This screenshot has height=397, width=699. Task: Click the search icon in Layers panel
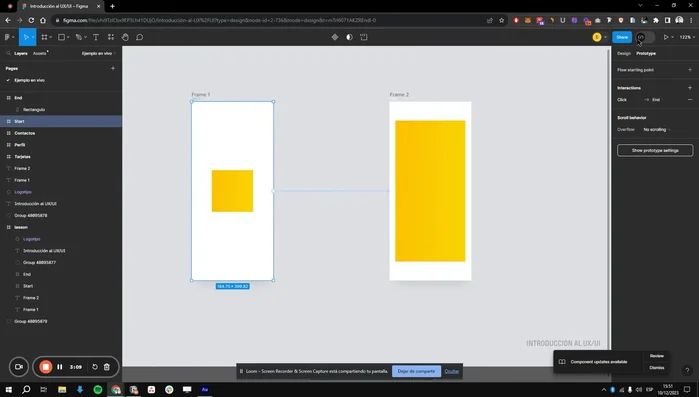tap(8, 53)
